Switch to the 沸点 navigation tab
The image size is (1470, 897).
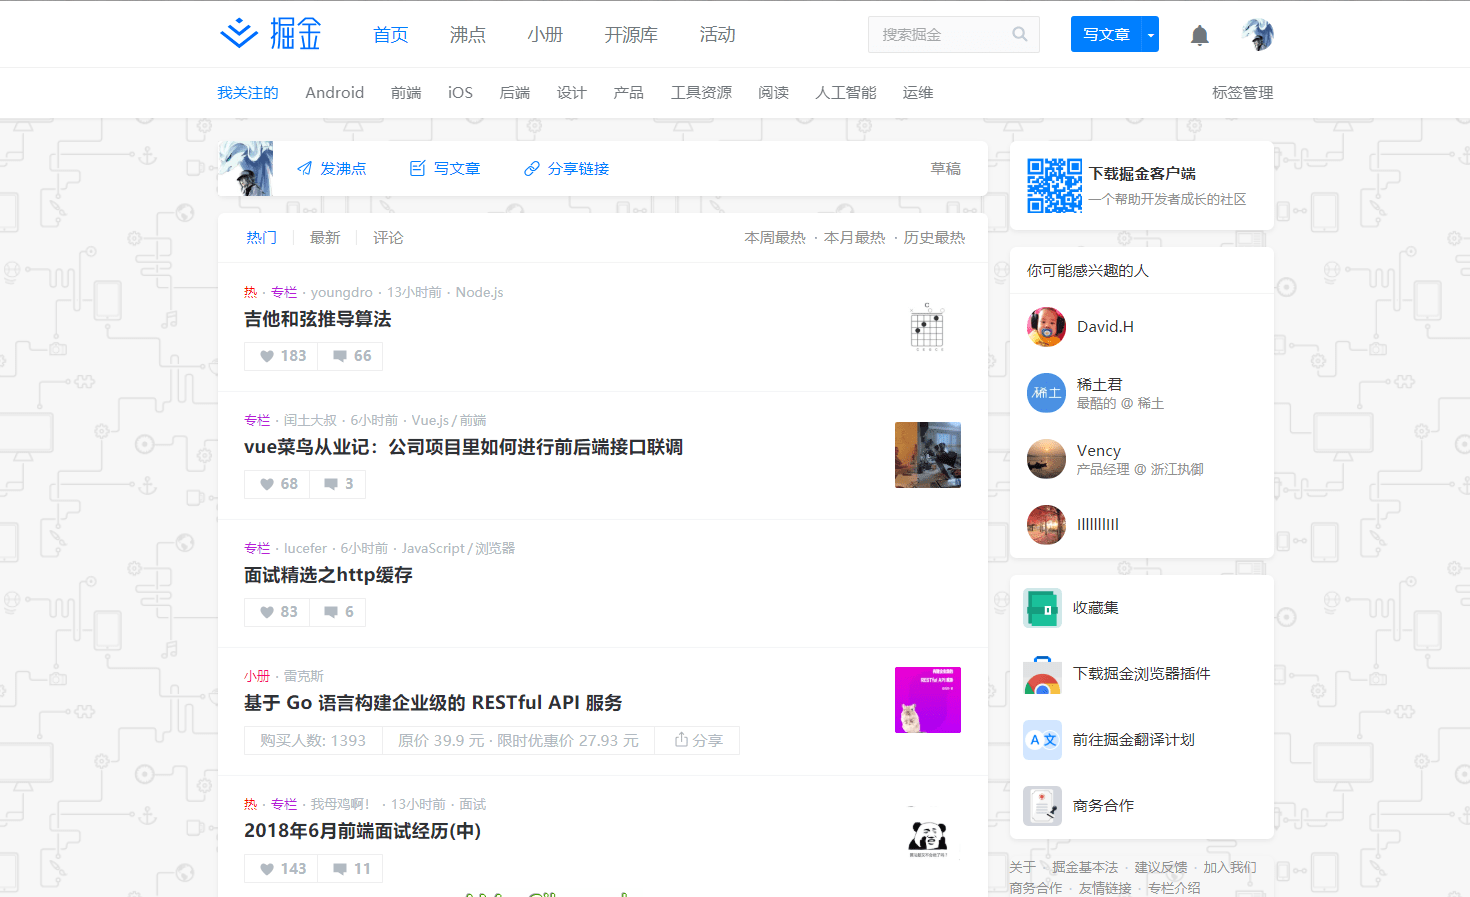click(467, 34)
